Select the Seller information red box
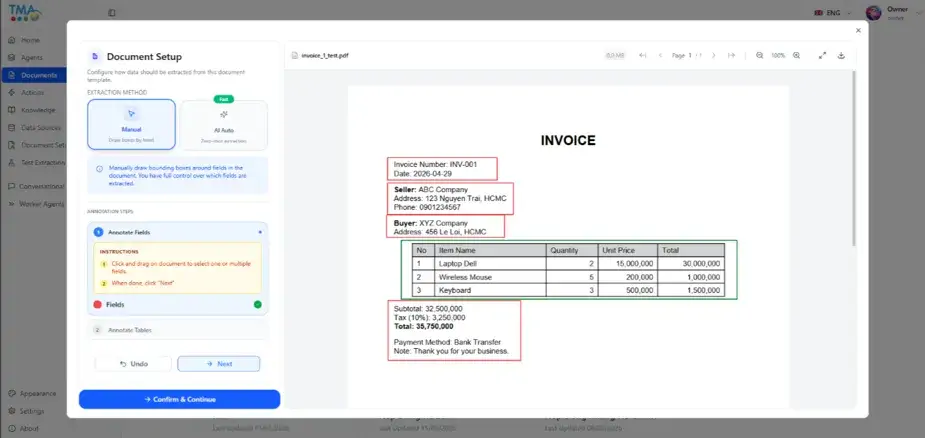 pos(450,198)
